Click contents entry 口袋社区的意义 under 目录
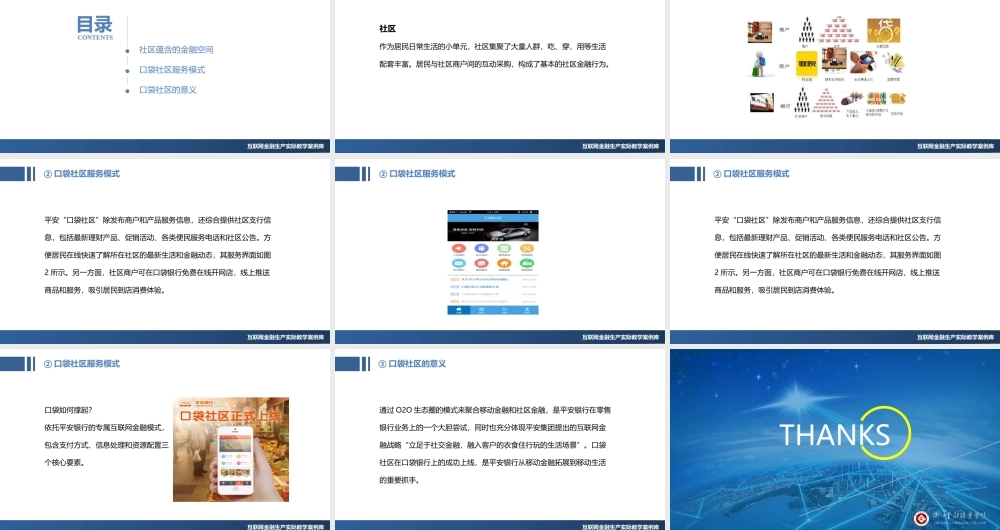The image size is (1000, 530). tap(168, 90)
